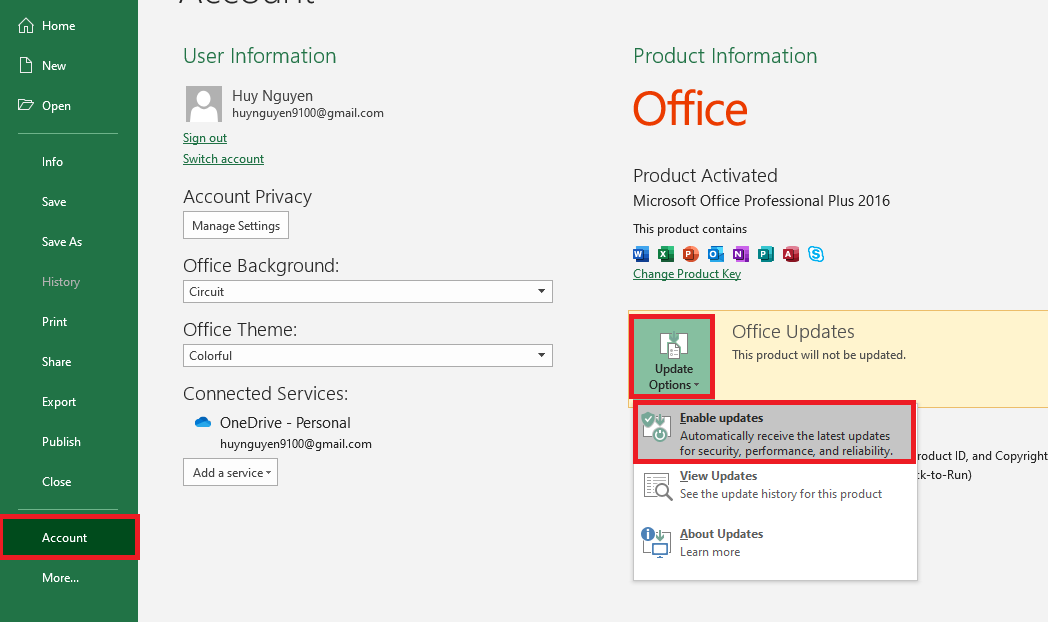Click the OneDrive cloud icon
Screen dimensions: 1048x622
click(x=203, y=423)
